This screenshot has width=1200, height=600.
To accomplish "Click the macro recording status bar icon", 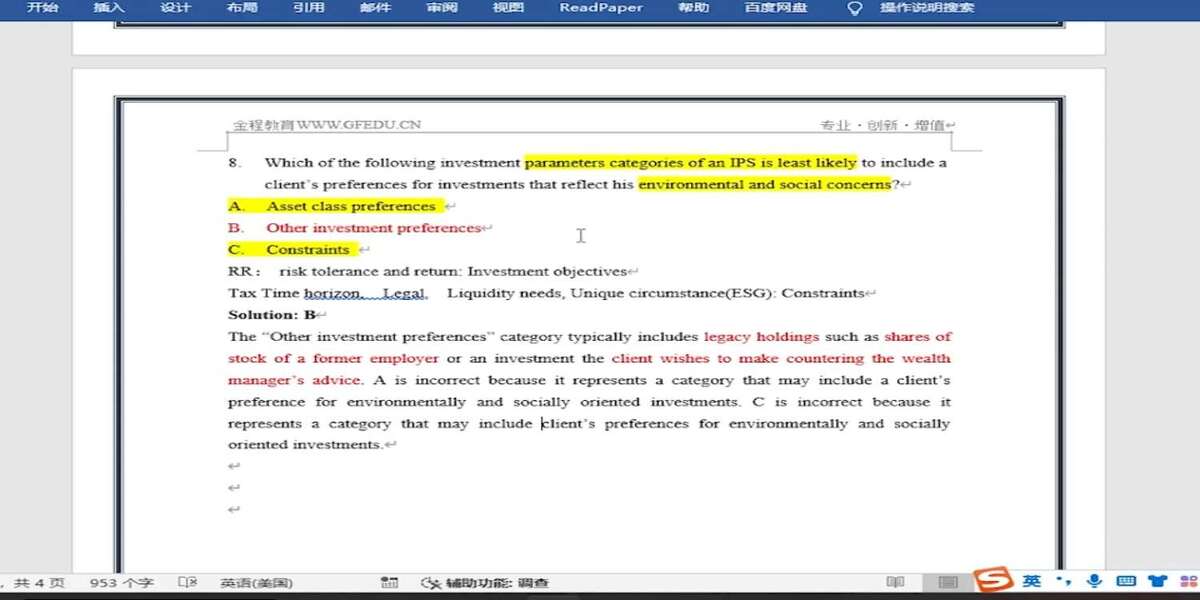I will (390, 582).
